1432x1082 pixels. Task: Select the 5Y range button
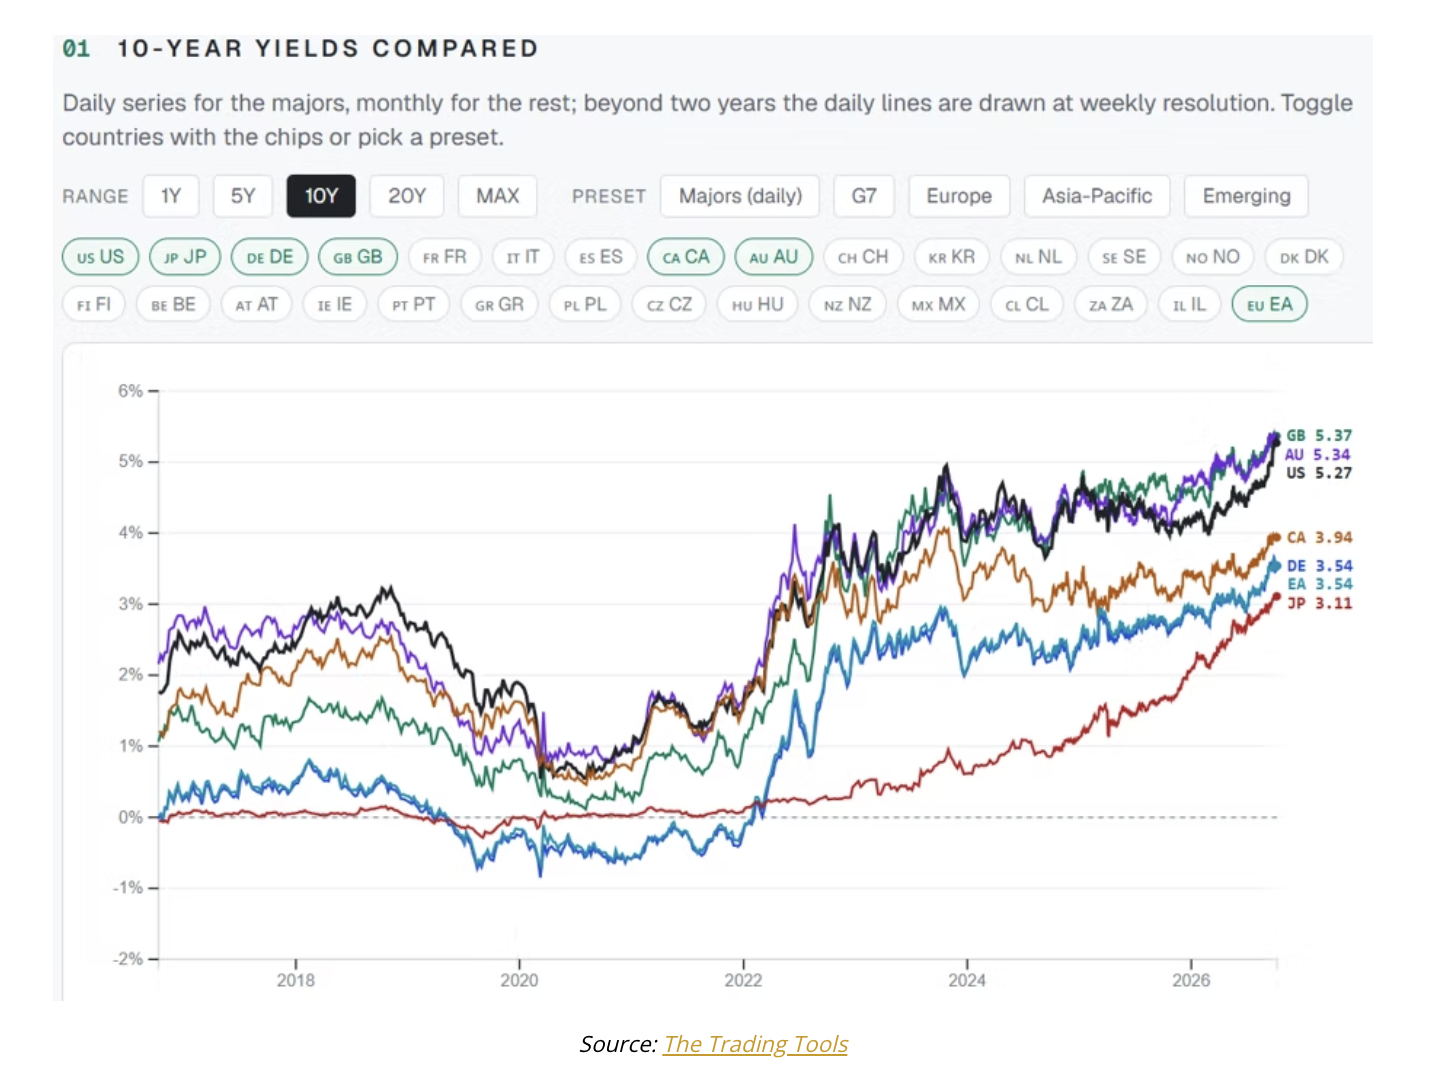(x=243, y=196)
